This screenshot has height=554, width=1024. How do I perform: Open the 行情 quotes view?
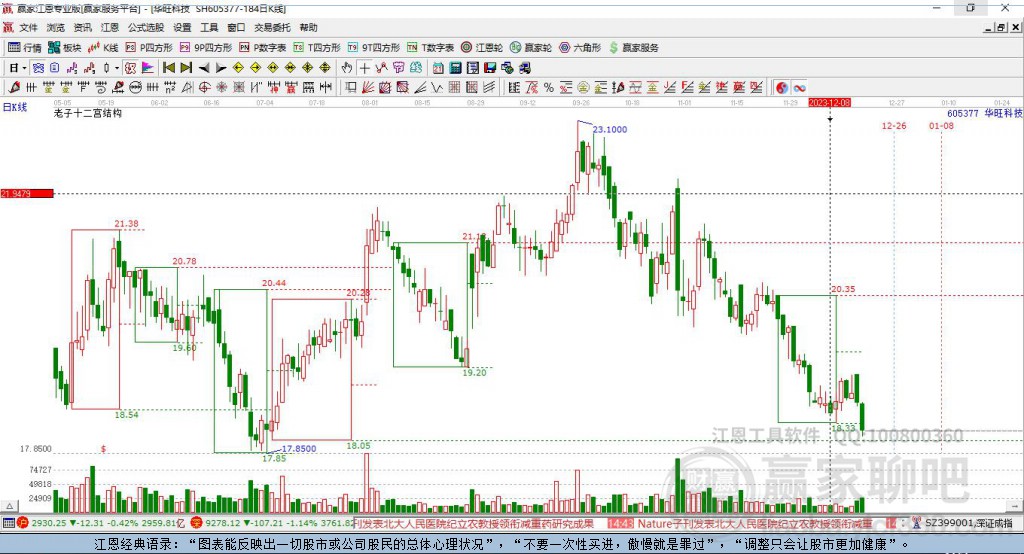point(24,48)
